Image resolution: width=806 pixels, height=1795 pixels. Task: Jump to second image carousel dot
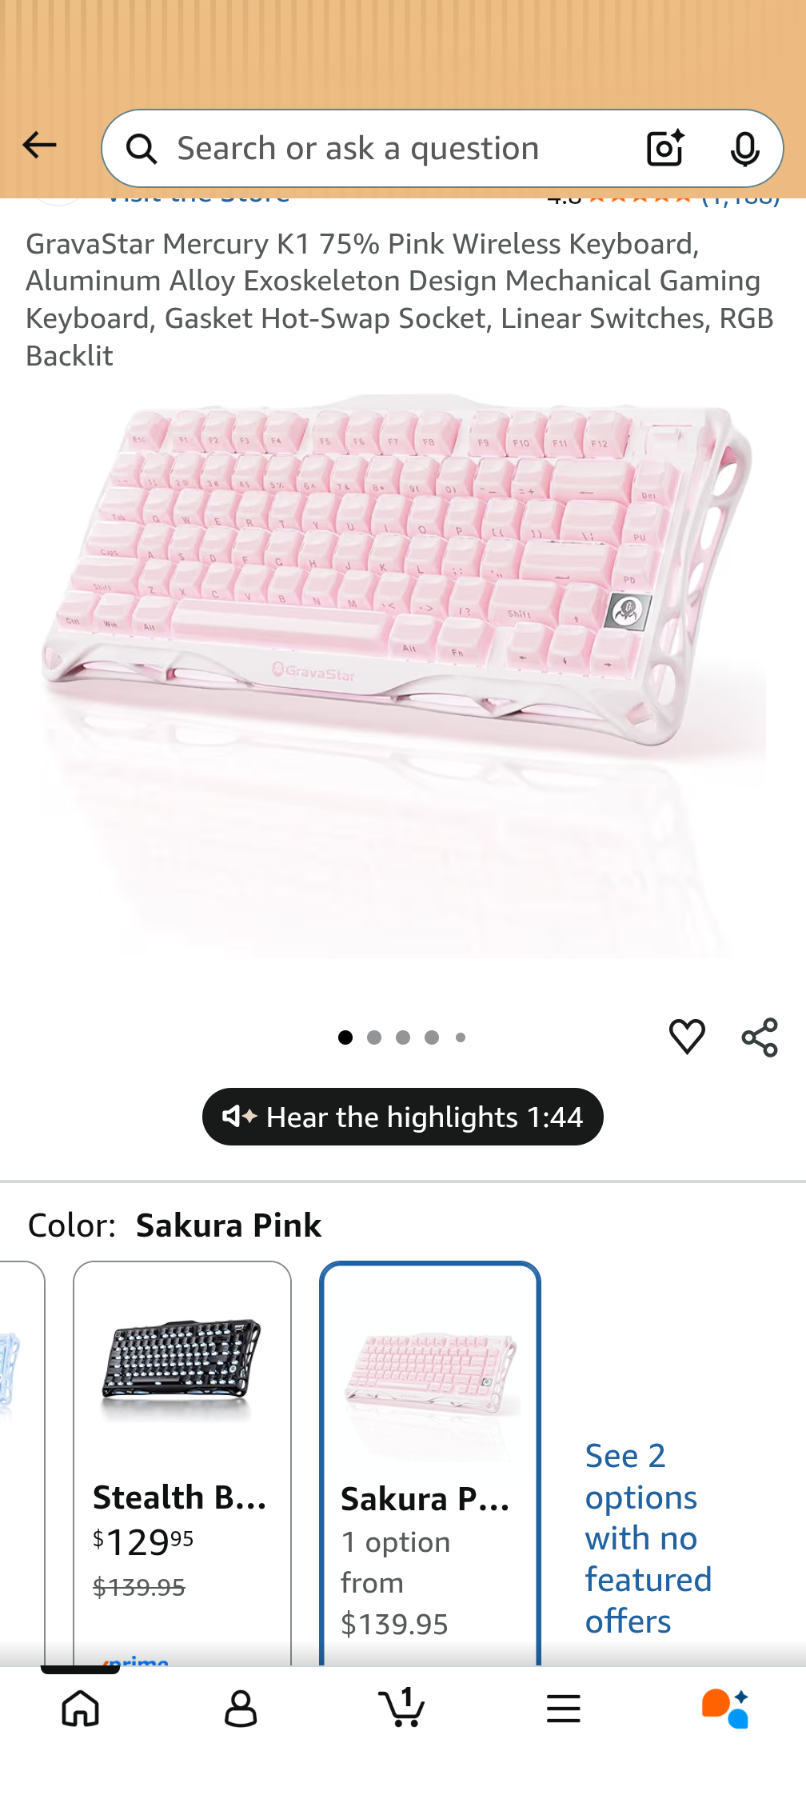click(x=374, y=1038)
